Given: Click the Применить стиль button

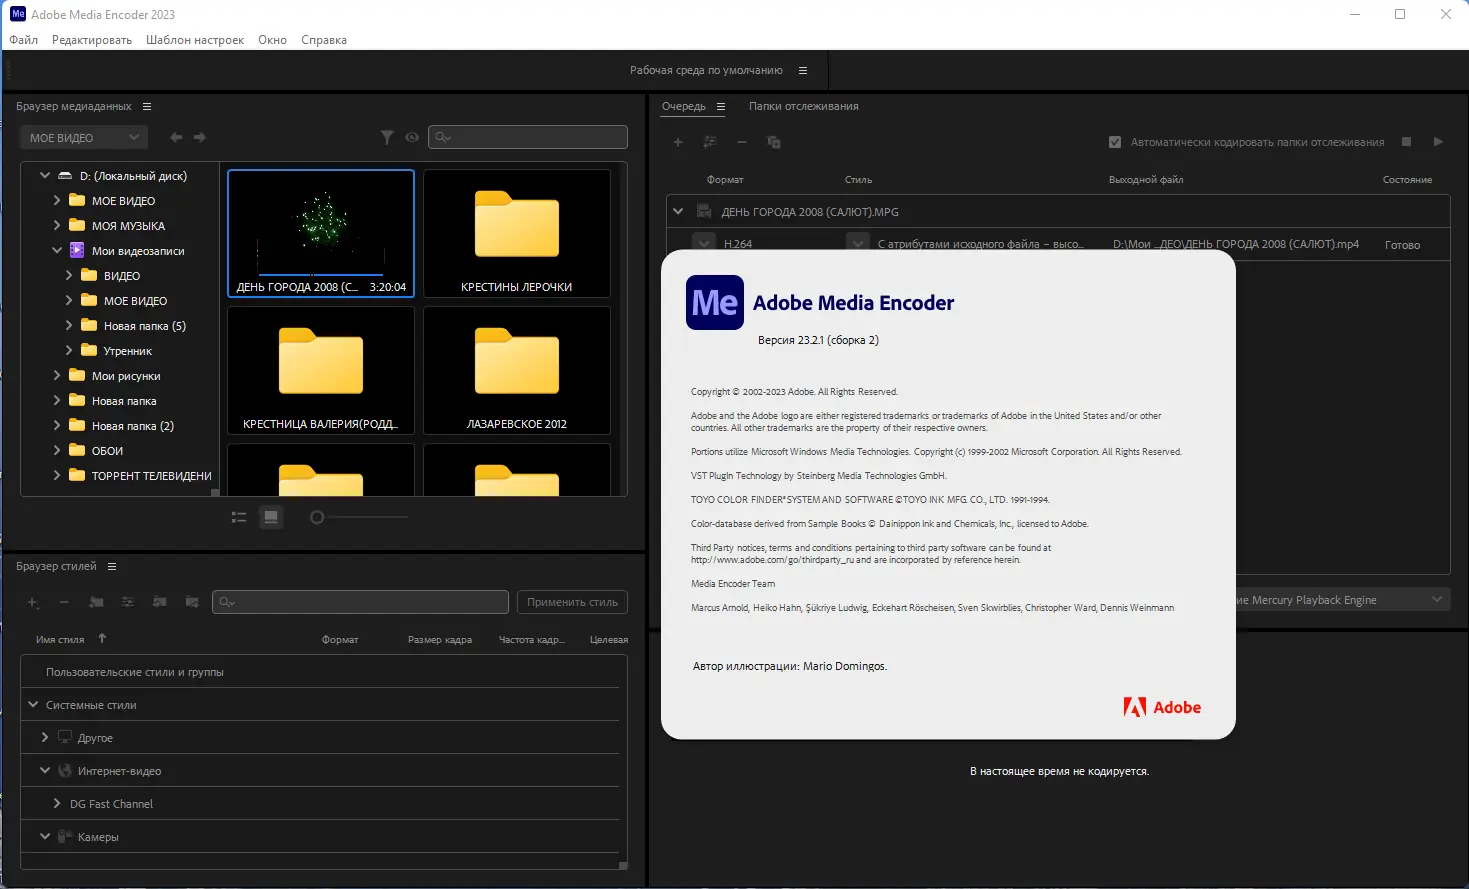Looking at the screenshot, I should pyautogui.click(x=571, y=601).
